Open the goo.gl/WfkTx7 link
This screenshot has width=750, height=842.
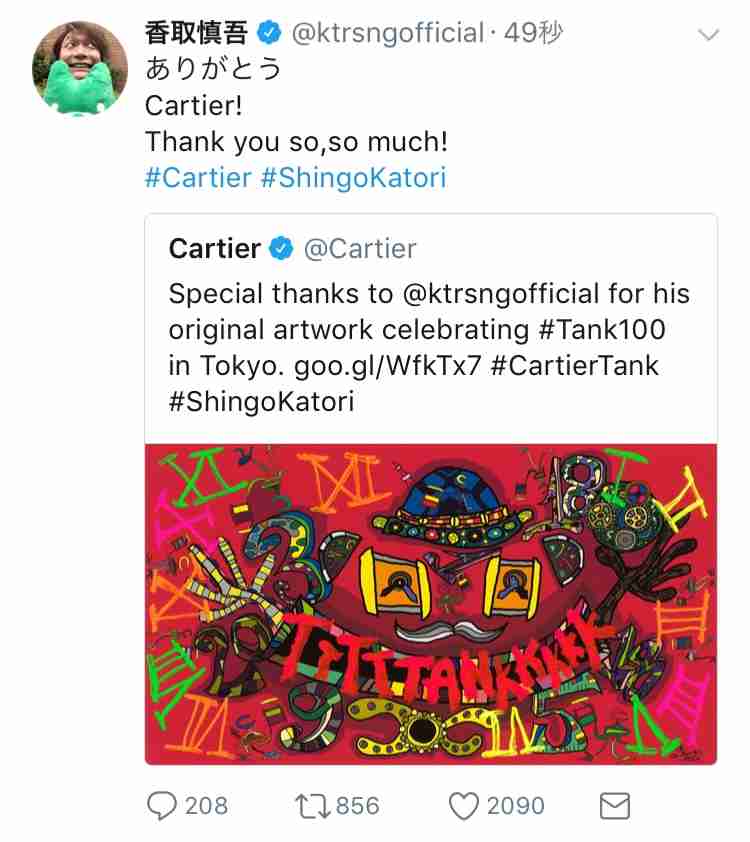[387, 366]
